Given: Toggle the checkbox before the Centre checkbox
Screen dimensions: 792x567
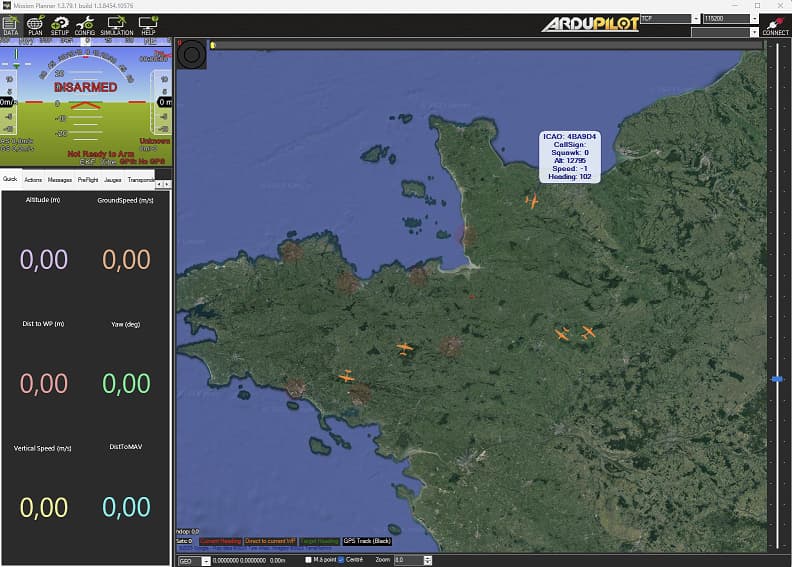Looking at the screenshot, I should coord(308,559).
